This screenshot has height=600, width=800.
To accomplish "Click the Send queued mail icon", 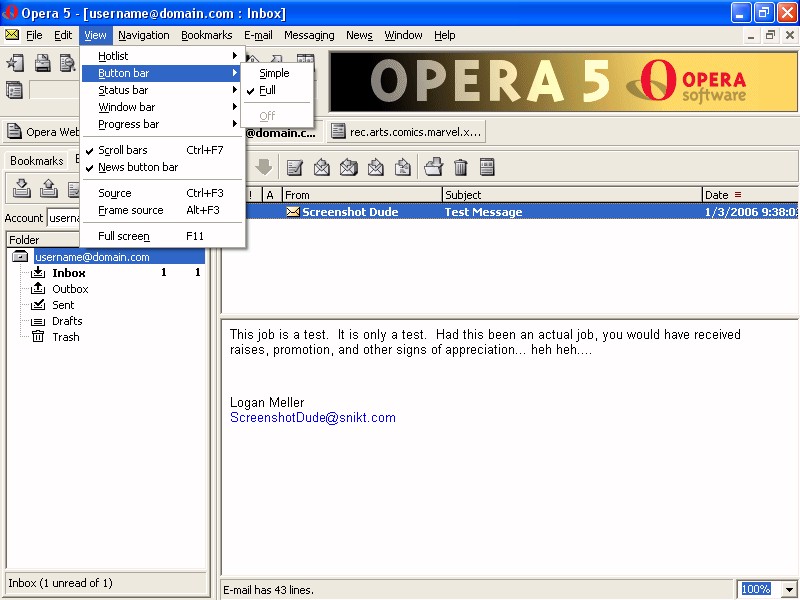I will tap(48, 188).
